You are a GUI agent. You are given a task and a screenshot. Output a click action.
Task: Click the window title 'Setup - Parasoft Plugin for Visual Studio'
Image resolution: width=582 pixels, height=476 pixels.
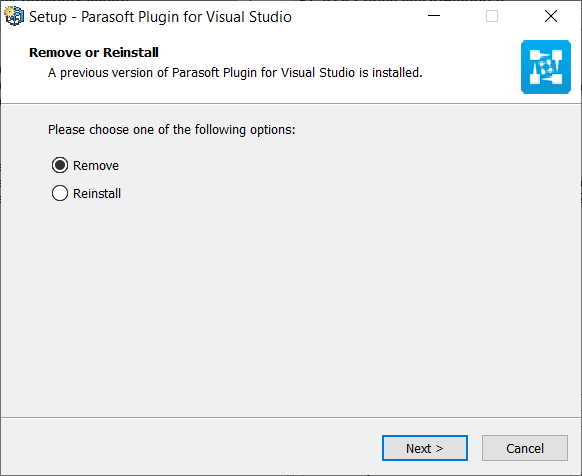(x=160, y=17)
